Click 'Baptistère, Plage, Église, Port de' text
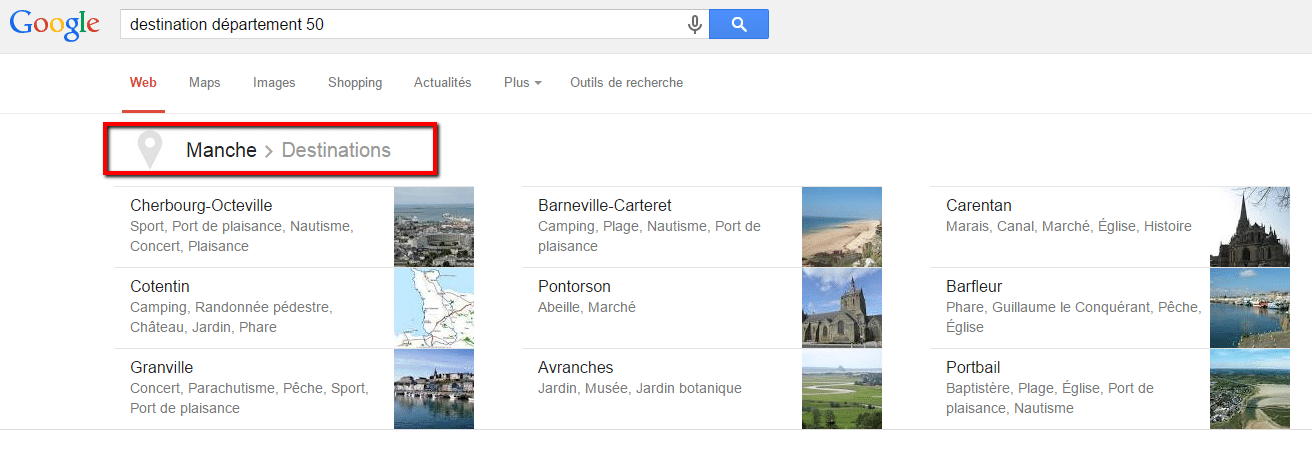1312x450 pixels. 1050,388
